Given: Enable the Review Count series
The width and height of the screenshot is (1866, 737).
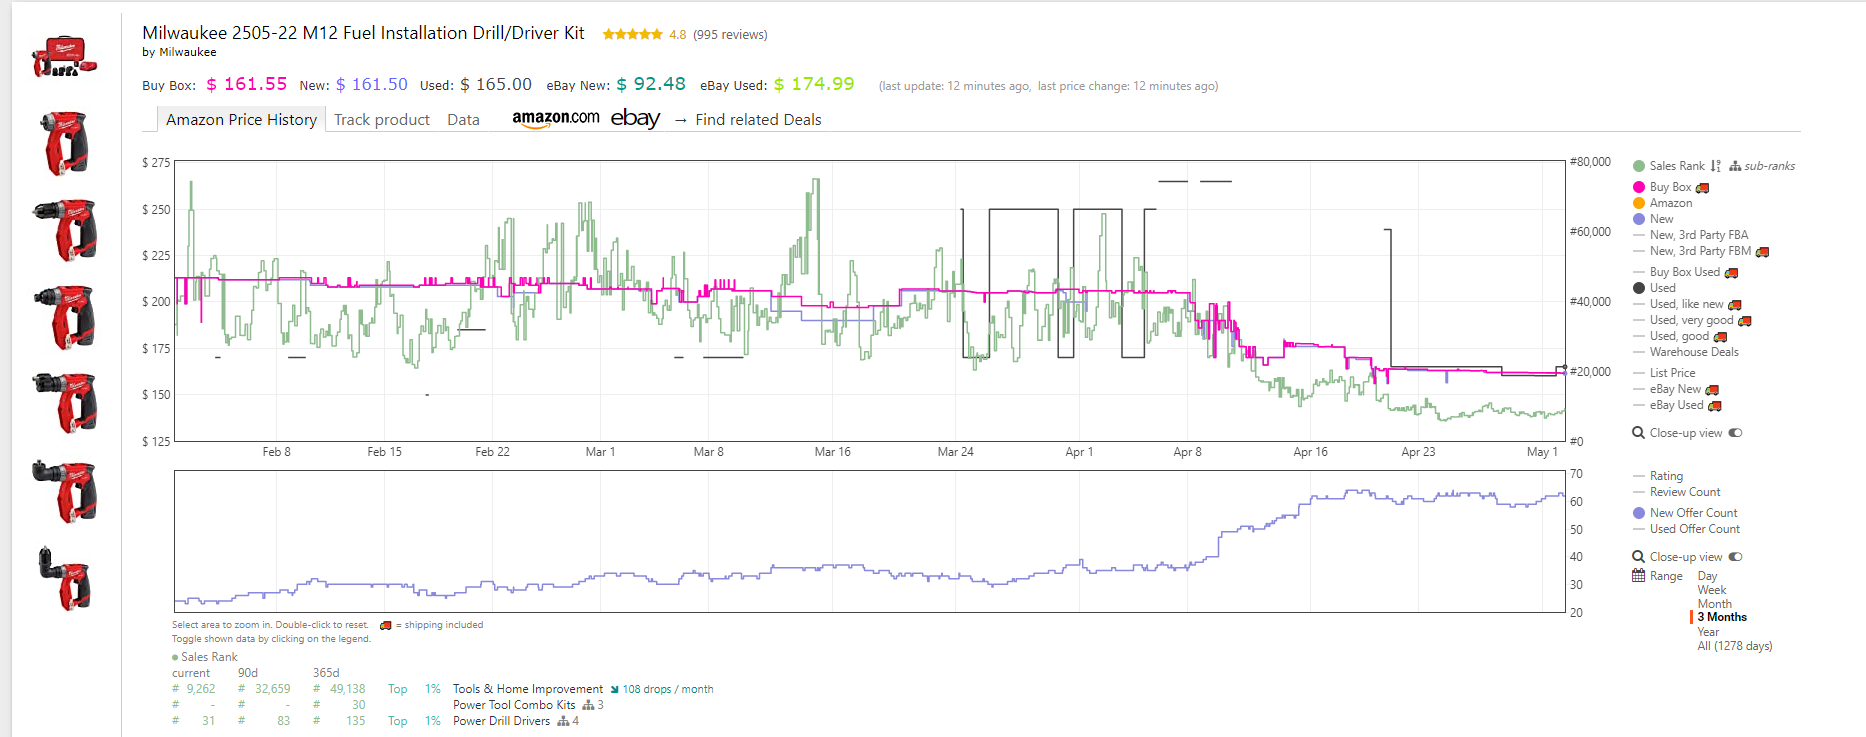Looking at the screenshot, I should click(x=1685, y=492).
